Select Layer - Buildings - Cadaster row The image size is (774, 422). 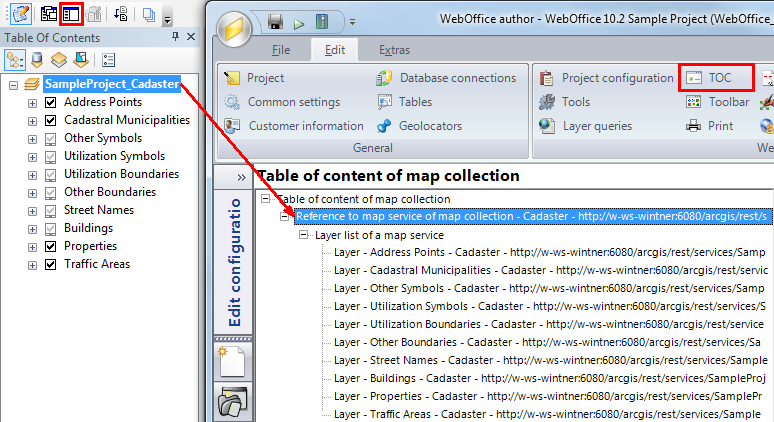click(x=549, y=378)
